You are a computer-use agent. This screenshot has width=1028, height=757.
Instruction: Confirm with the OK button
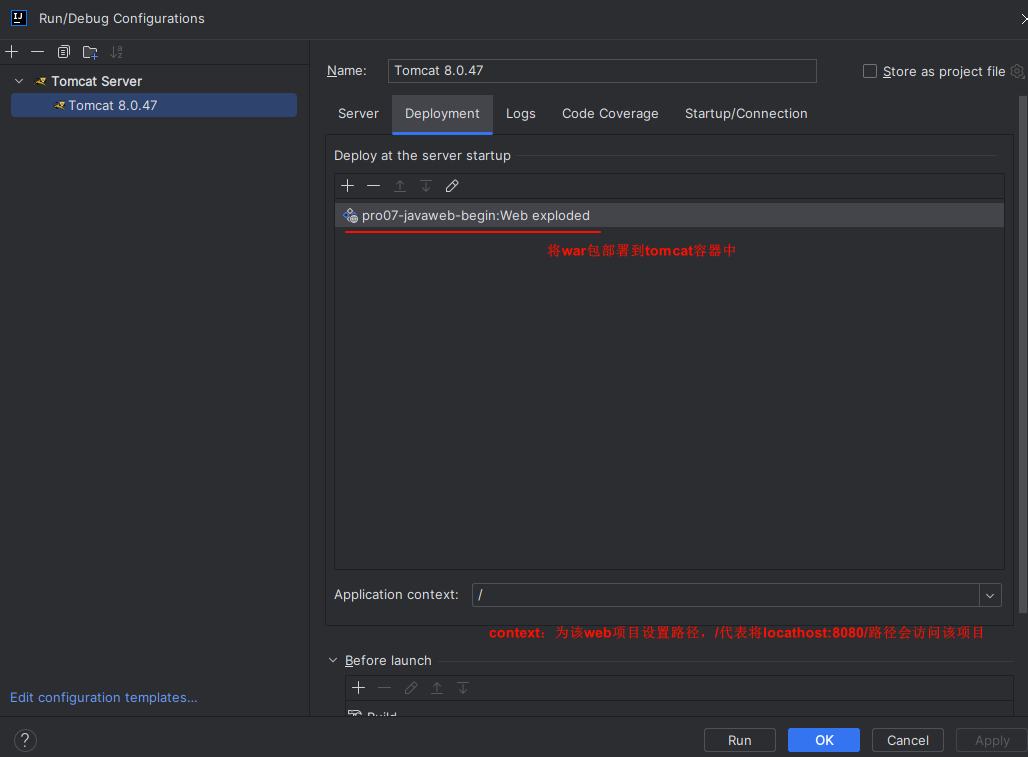pos(824,740)
